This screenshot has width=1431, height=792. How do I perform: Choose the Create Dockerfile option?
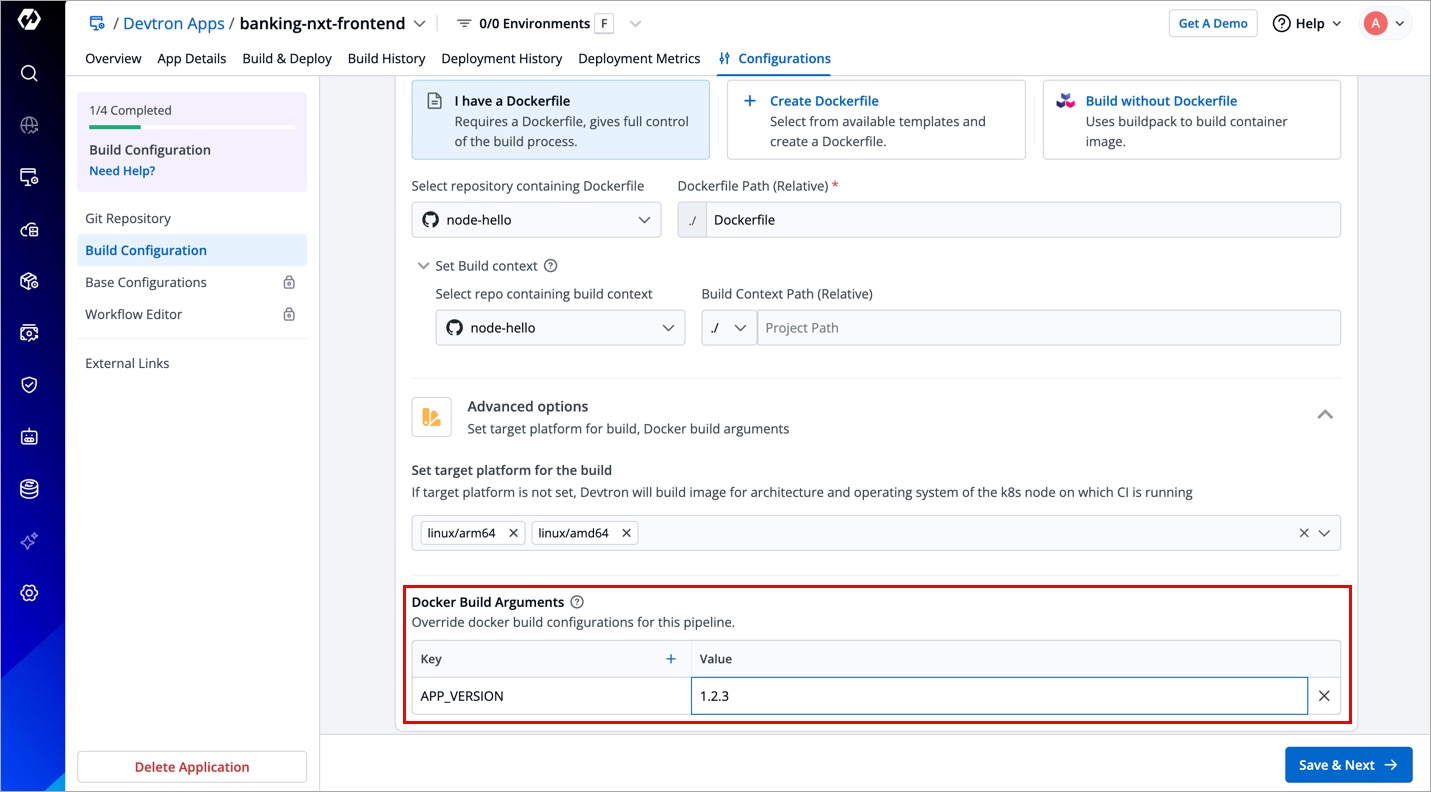click(875, 120)
